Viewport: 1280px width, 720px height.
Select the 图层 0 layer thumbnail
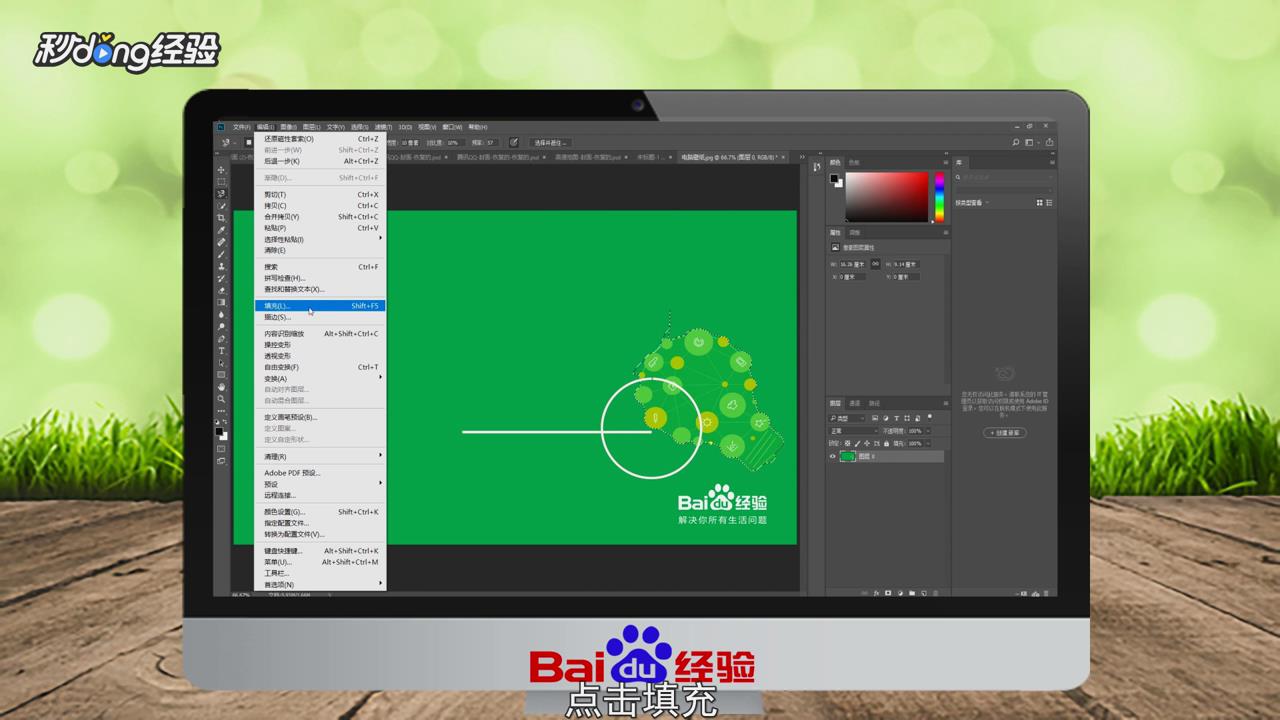point(848,456)
